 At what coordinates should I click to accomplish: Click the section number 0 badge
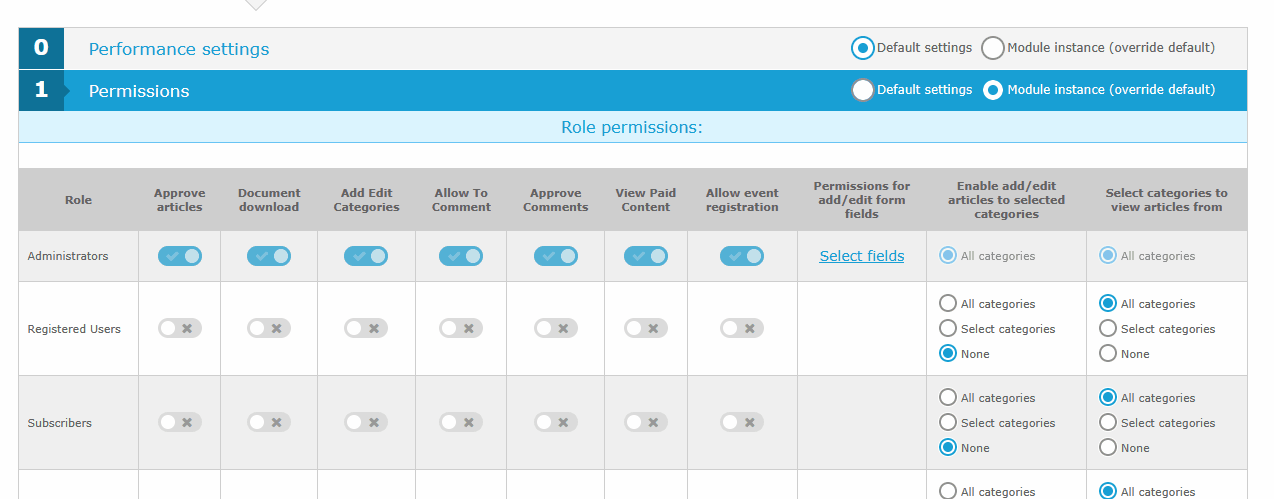coord(41,48)
